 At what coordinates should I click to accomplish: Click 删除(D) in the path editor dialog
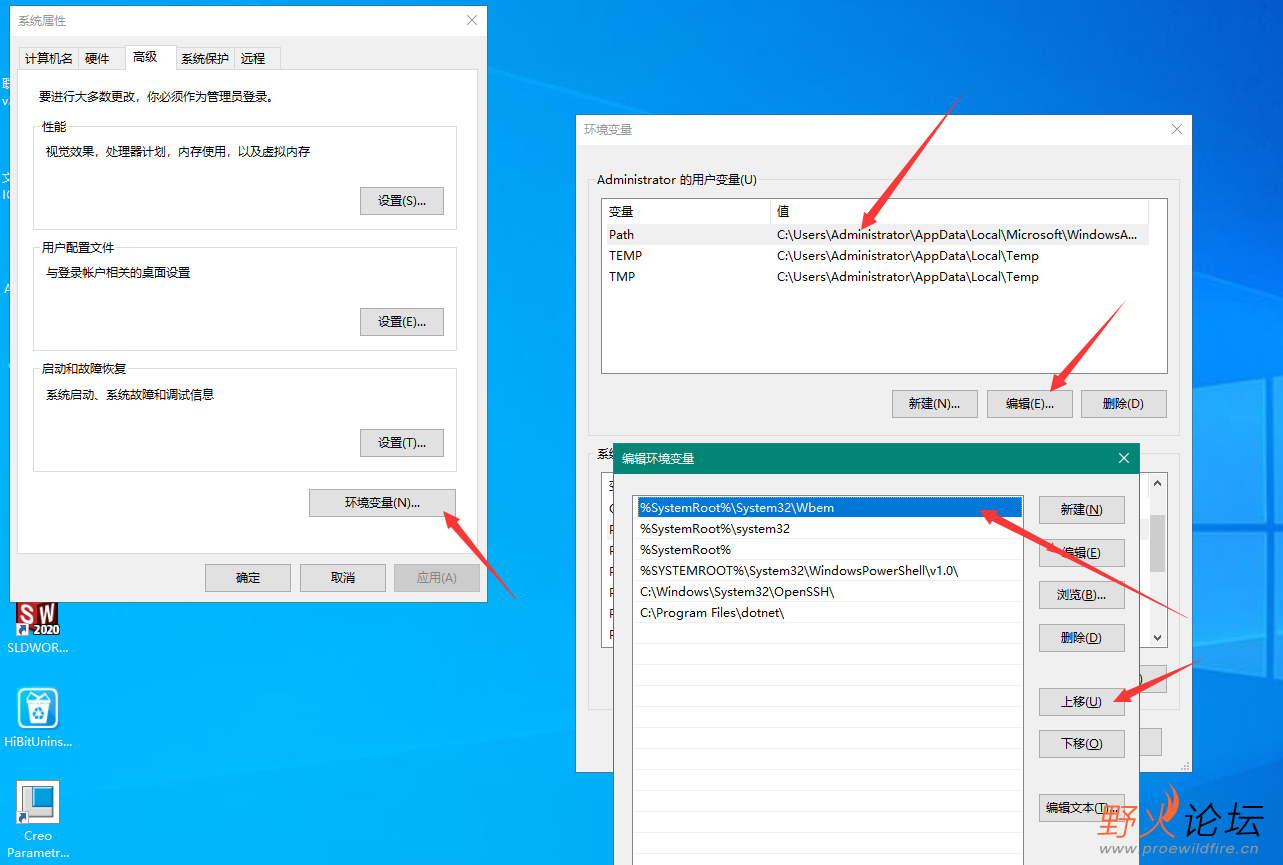(1082, 638)
